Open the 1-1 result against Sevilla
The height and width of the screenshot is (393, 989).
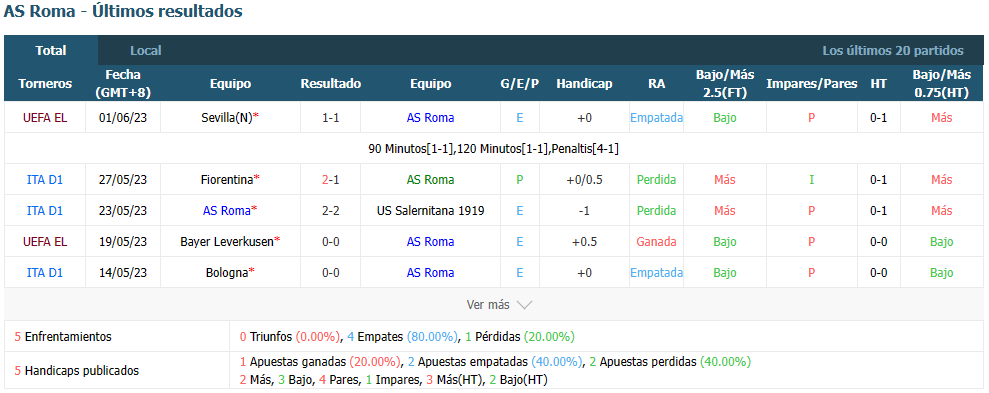[x=331, y=117]
